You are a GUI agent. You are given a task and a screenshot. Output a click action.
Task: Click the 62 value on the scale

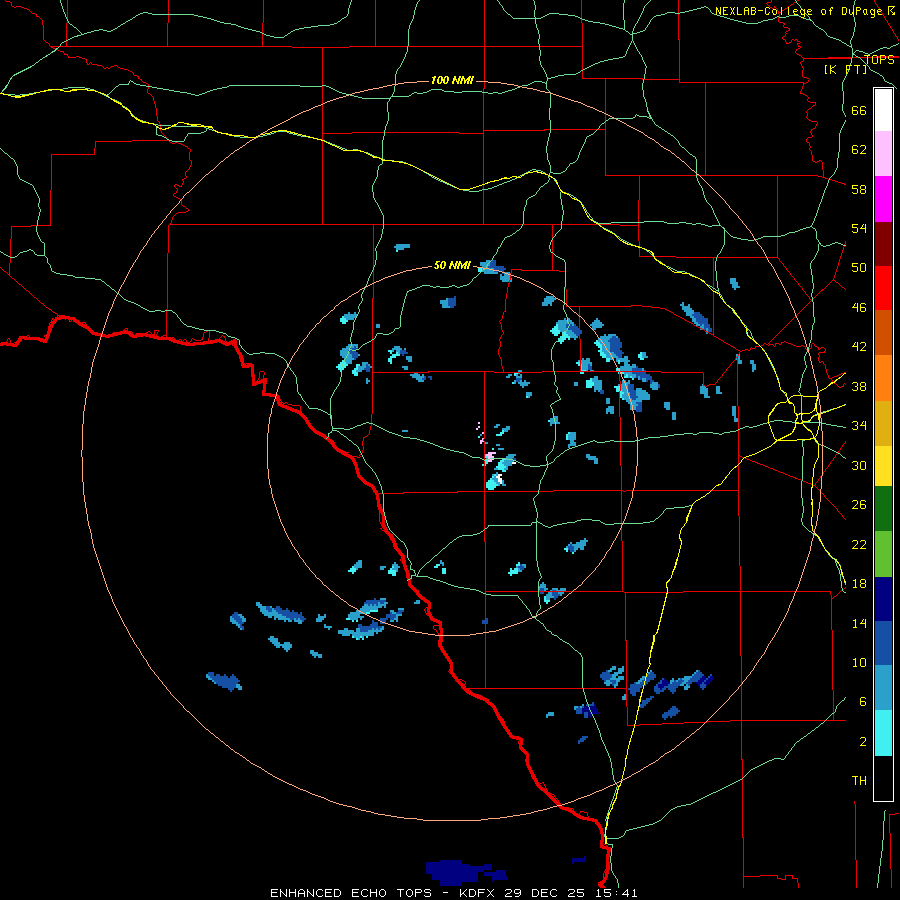[x=859, y=150]
